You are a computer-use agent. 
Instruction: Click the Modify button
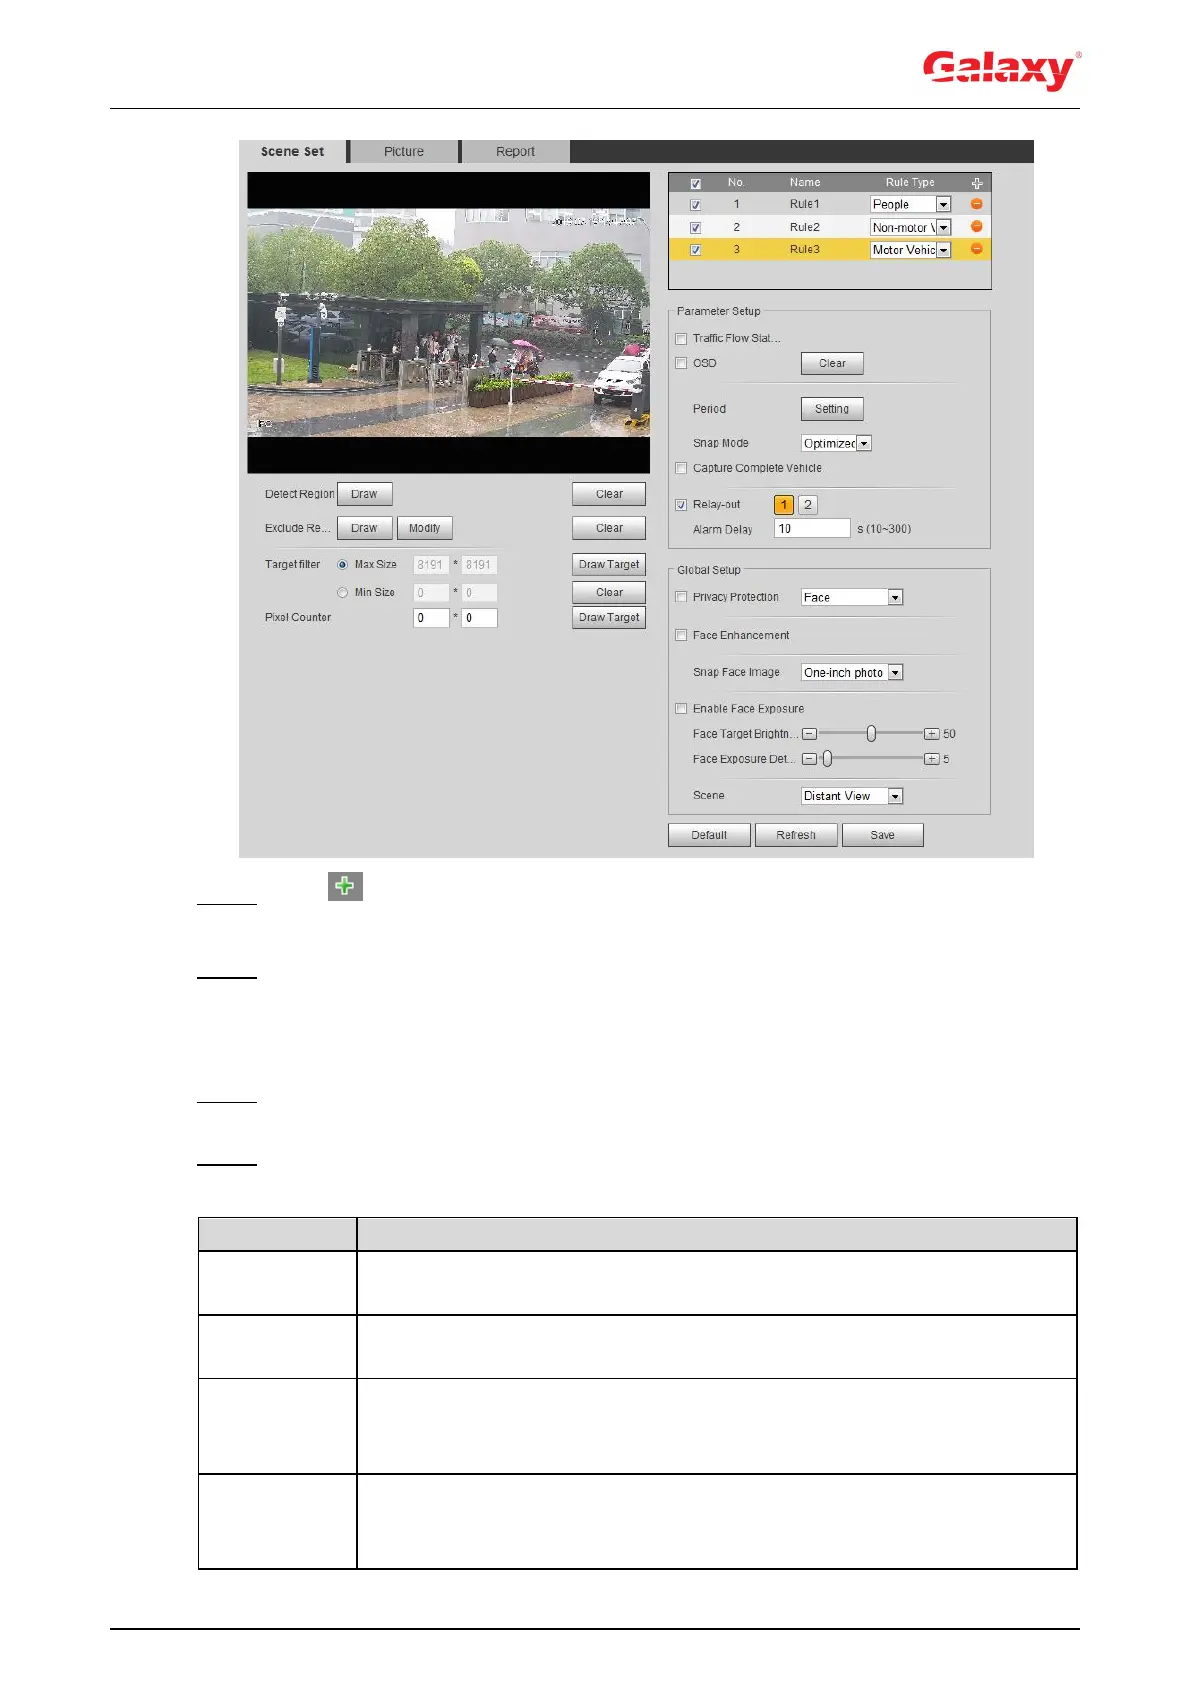click(424, 528)
